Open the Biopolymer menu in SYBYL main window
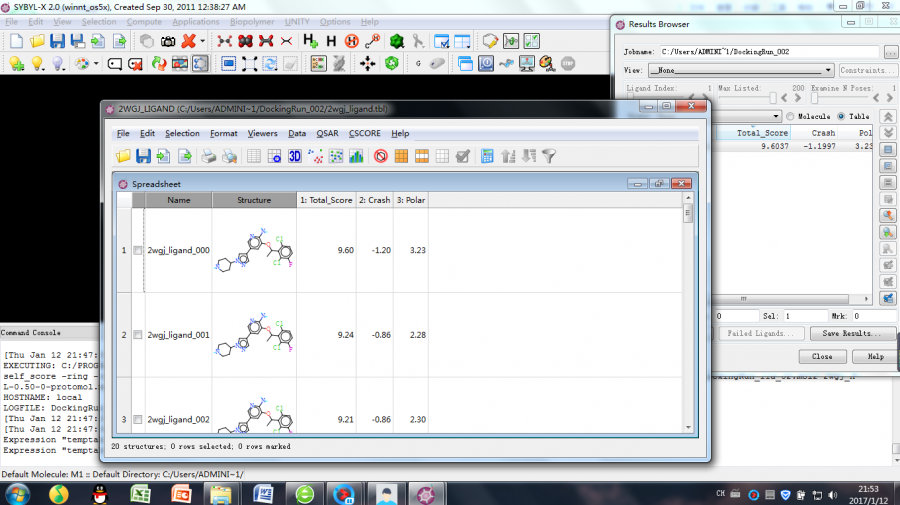Viewport: 900px width, 505px height. [252, 22]
